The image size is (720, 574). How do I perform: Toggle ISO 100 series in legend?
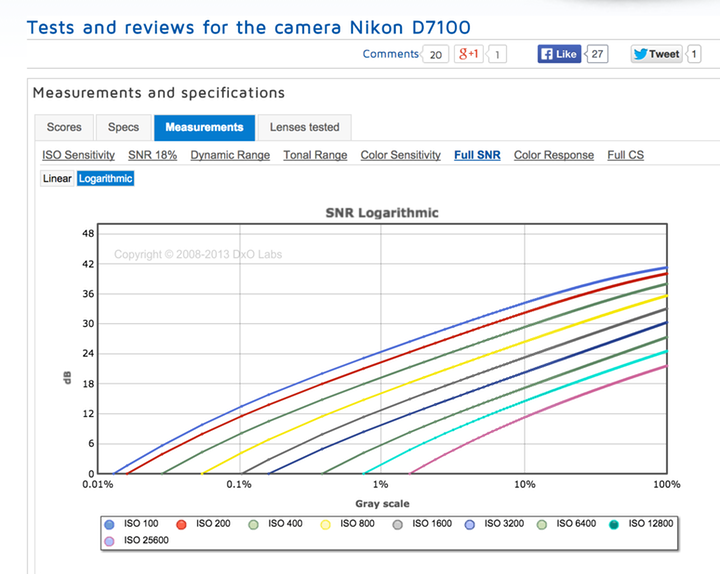(x=130, y=523)
